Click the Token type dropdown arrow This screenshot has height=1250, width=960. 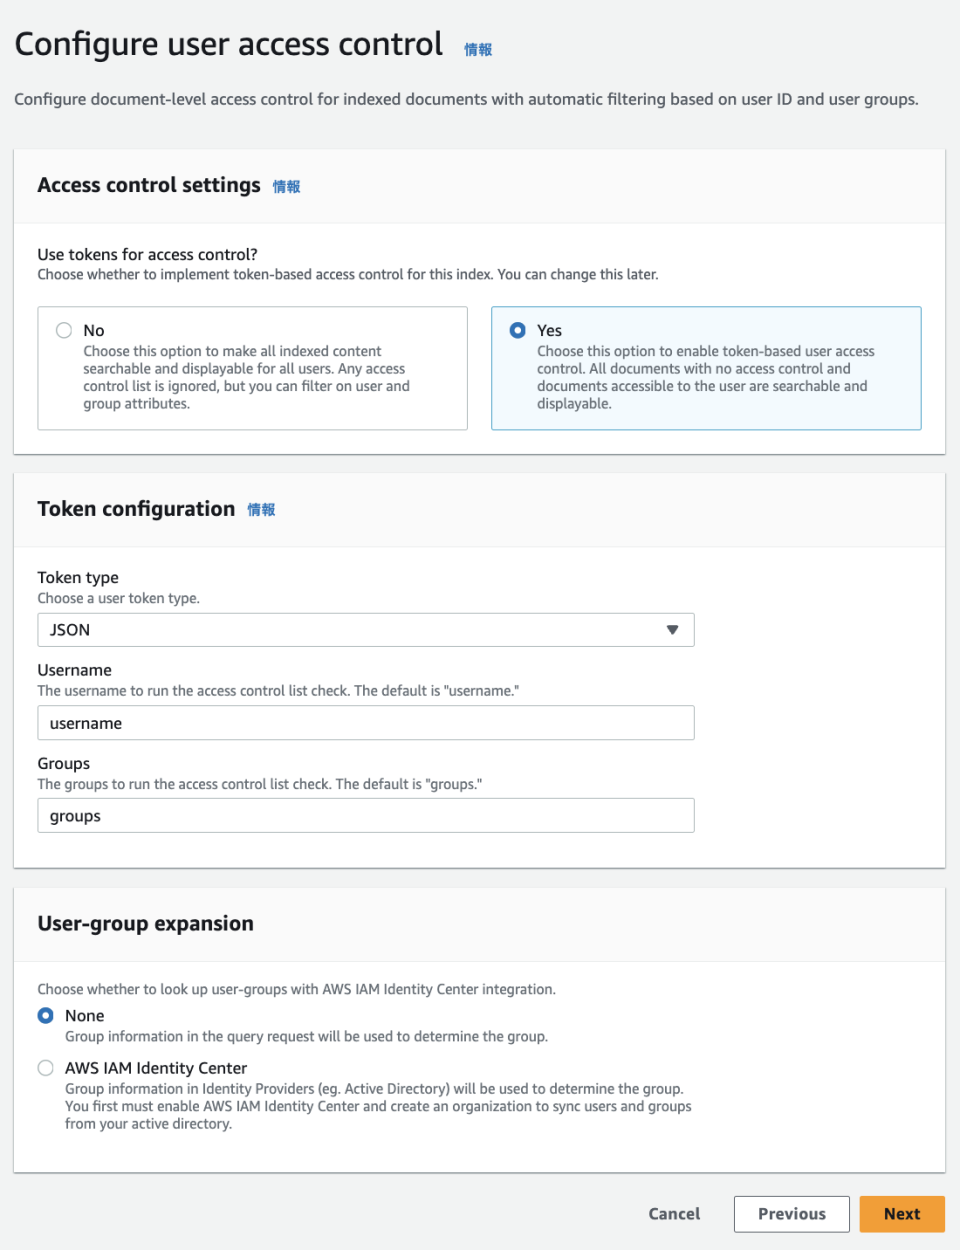coord(672,630)
